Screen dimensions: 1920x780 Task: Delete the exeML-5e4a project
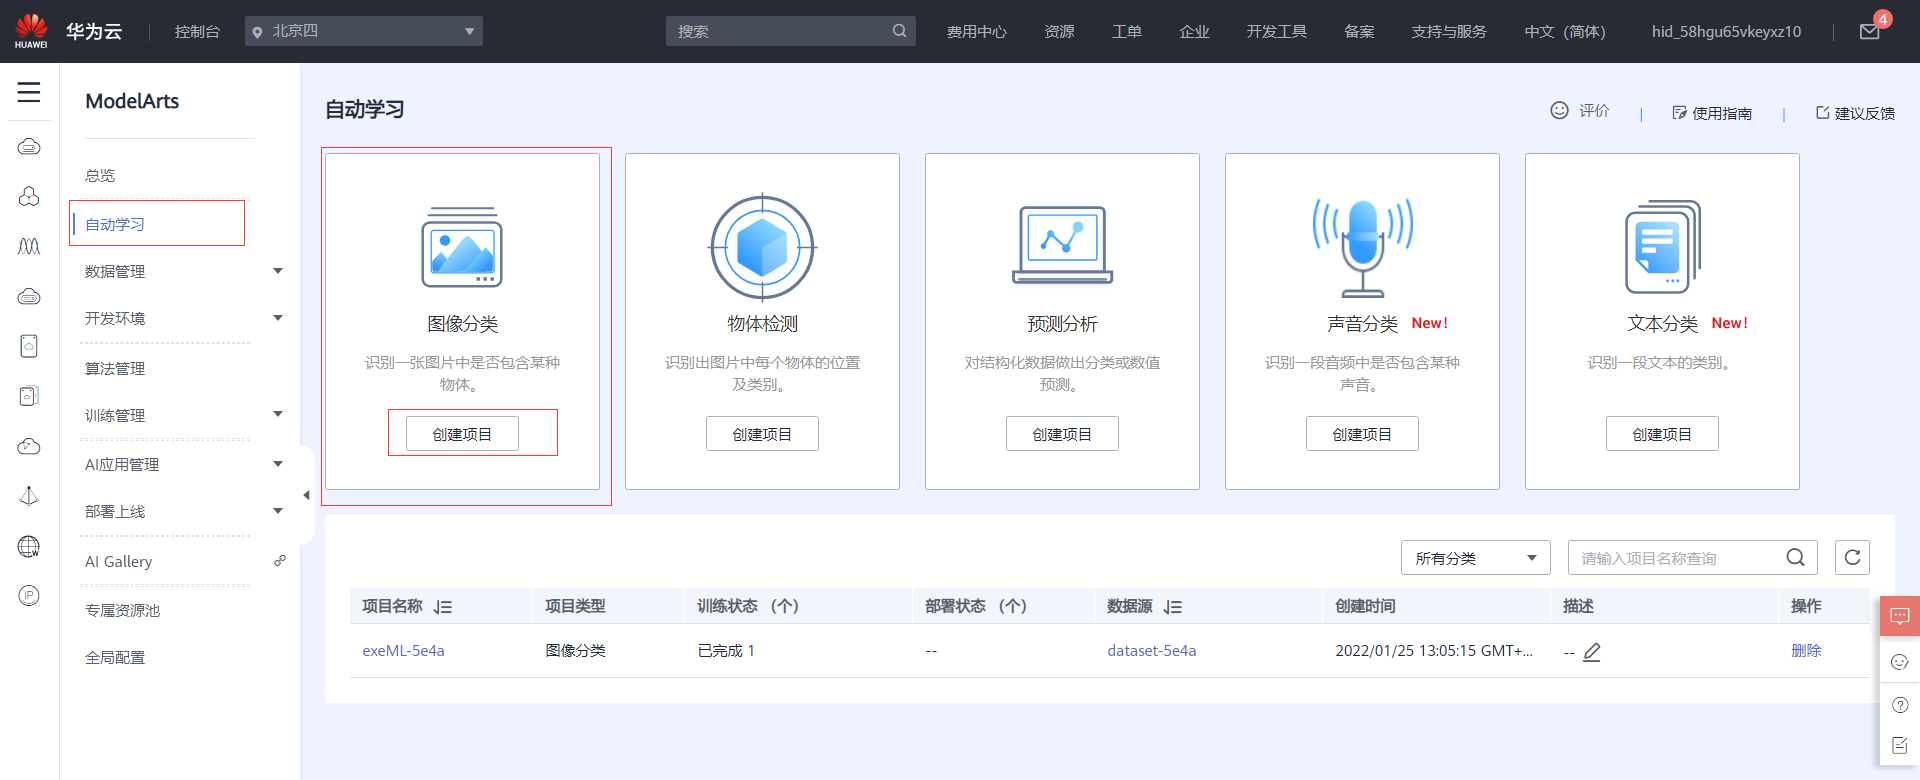(1806, 651)
